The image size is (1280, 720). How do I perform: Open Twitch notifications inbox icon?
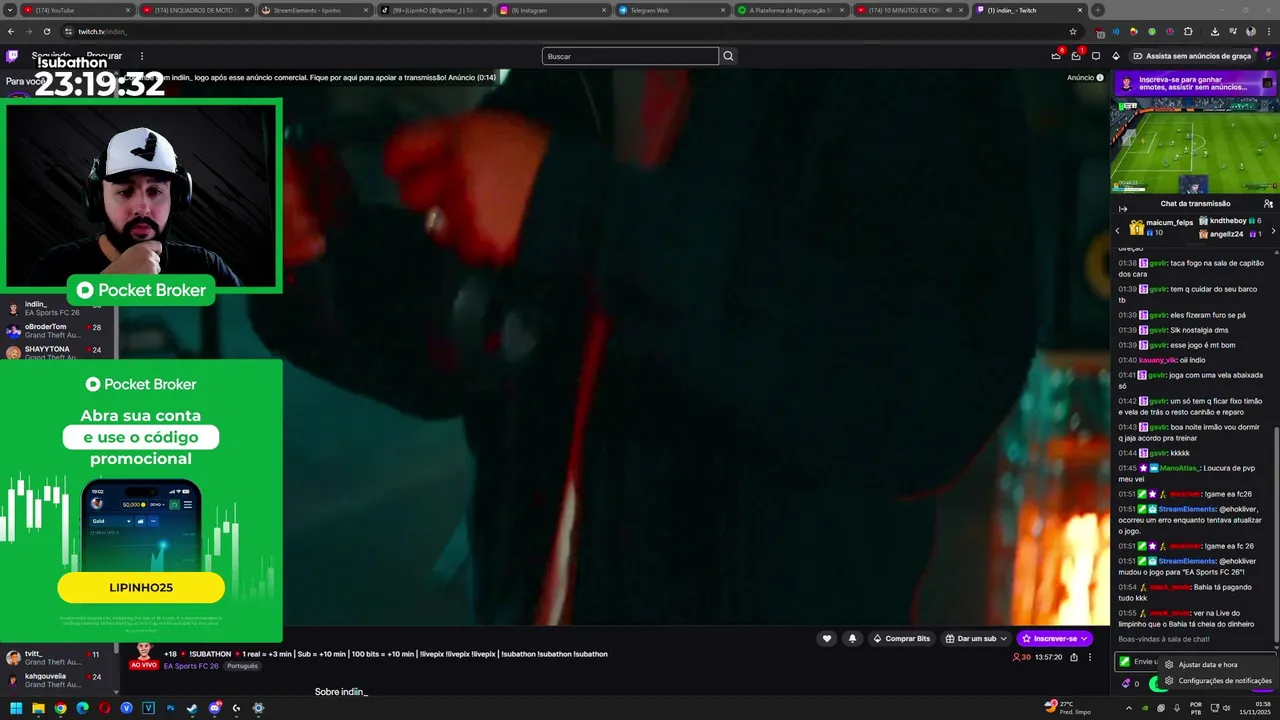point(1076,56)
